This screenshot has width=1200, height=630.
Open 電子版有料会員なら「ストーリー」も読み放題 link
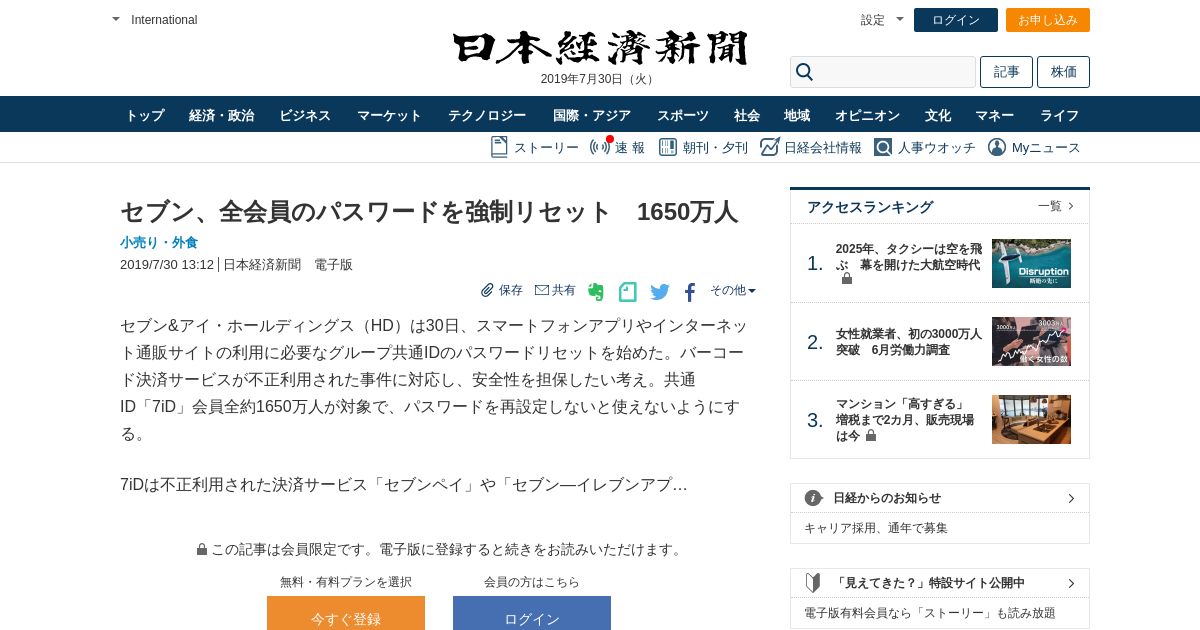coord(930,613)
